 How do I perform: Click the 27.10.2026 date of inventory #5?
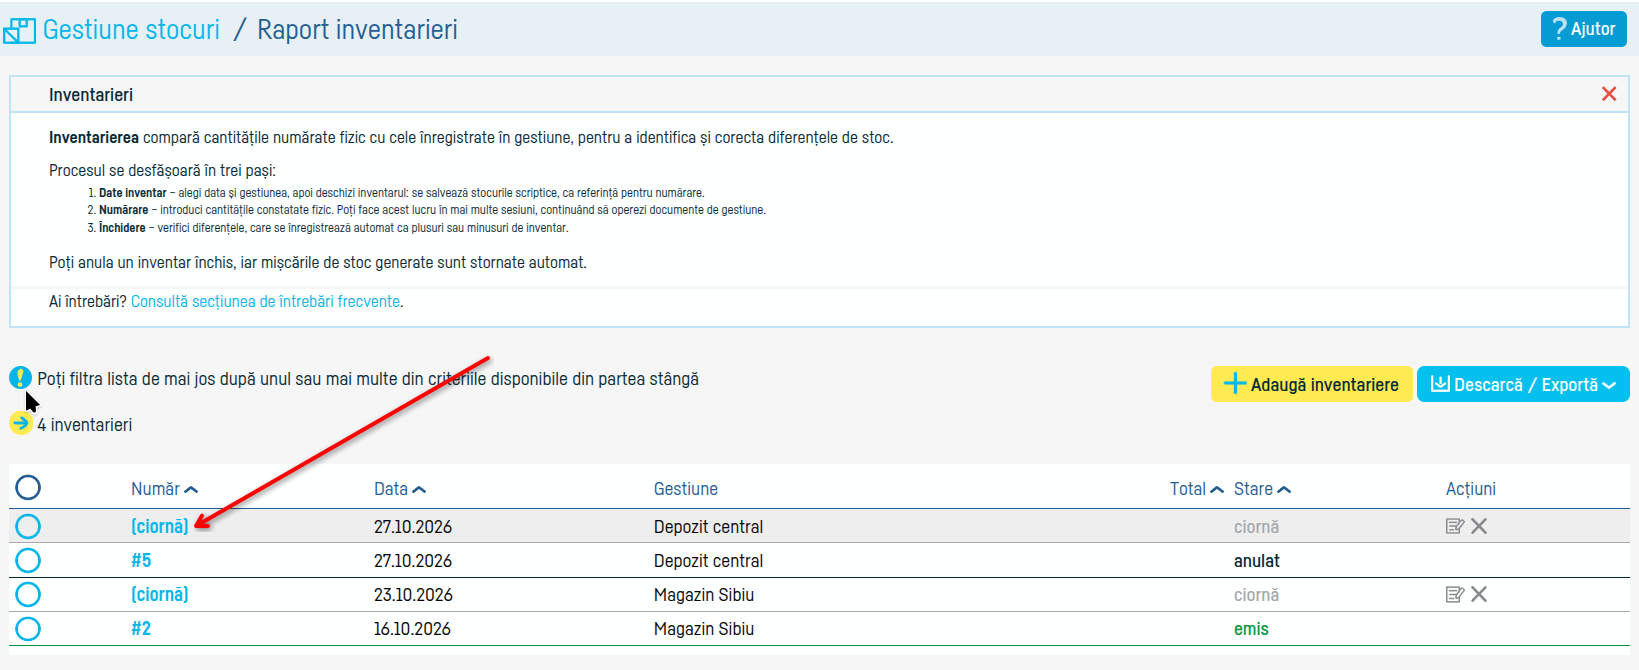(x=413, y=561)
